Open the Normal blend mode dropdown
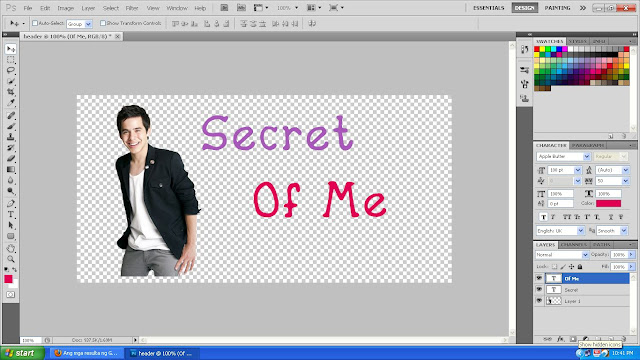Viewport: 640px width, 360px height. pos(585,255)
